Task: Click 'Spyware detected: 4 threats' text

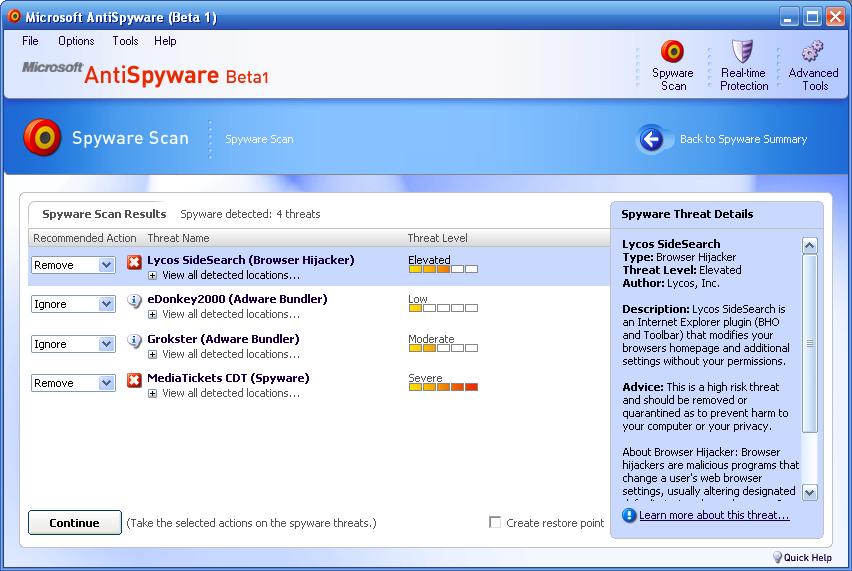Action: pyautogui.click(x=250, y=214)
